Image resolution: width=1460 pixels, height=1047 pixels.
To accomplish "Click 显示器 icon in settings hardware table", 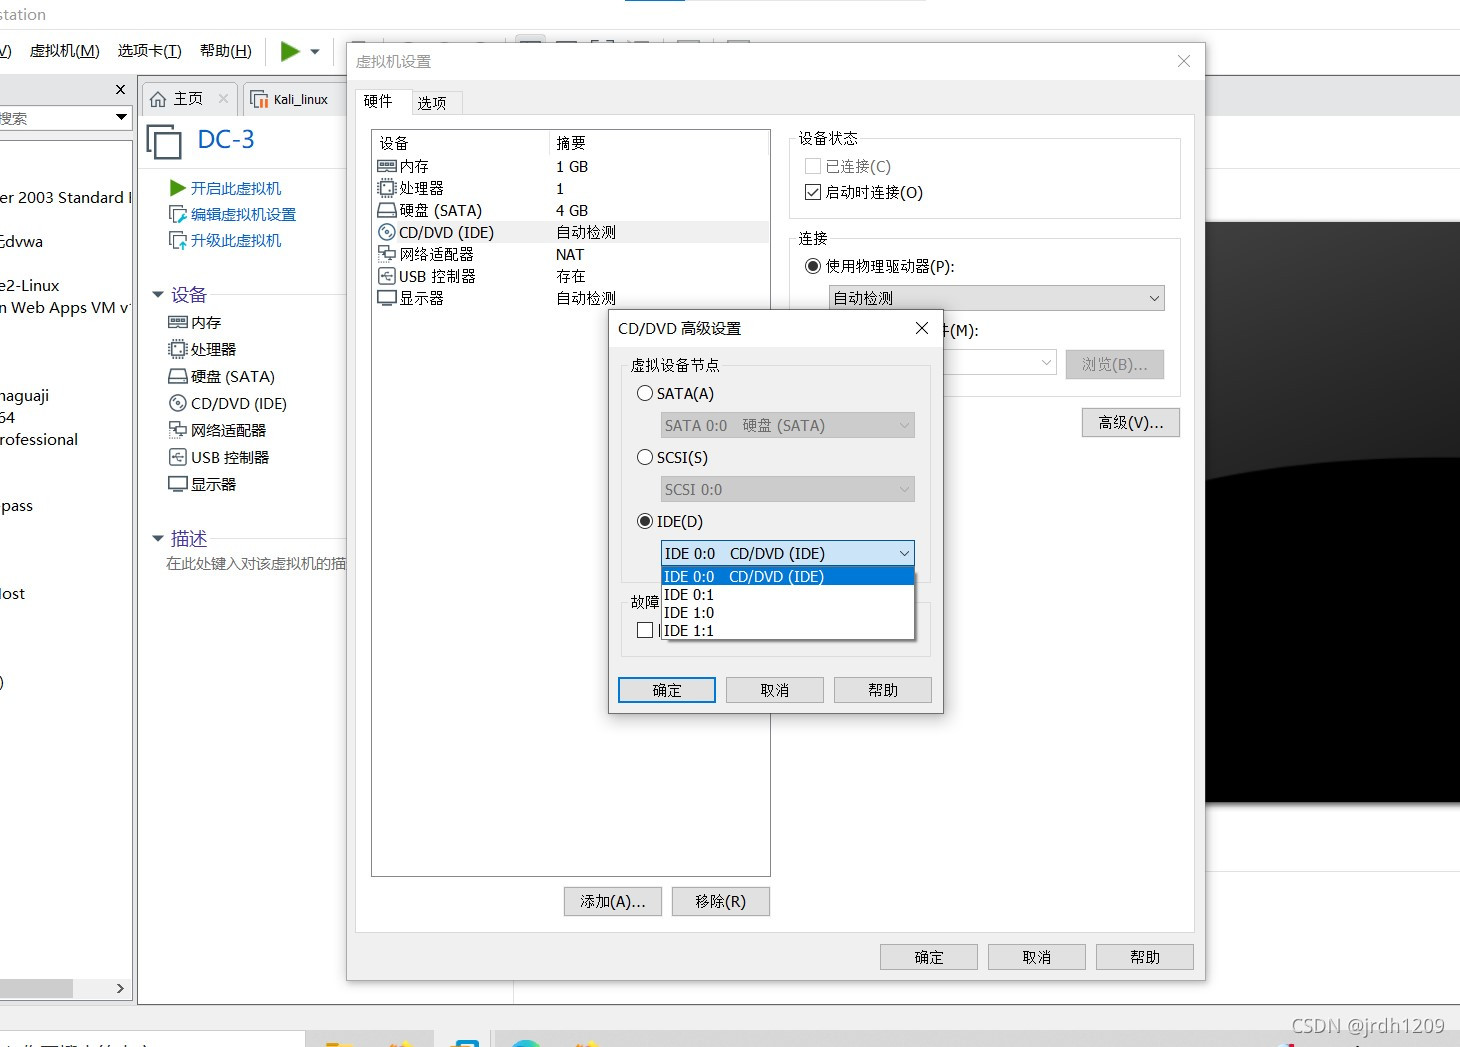I will 387,298.
